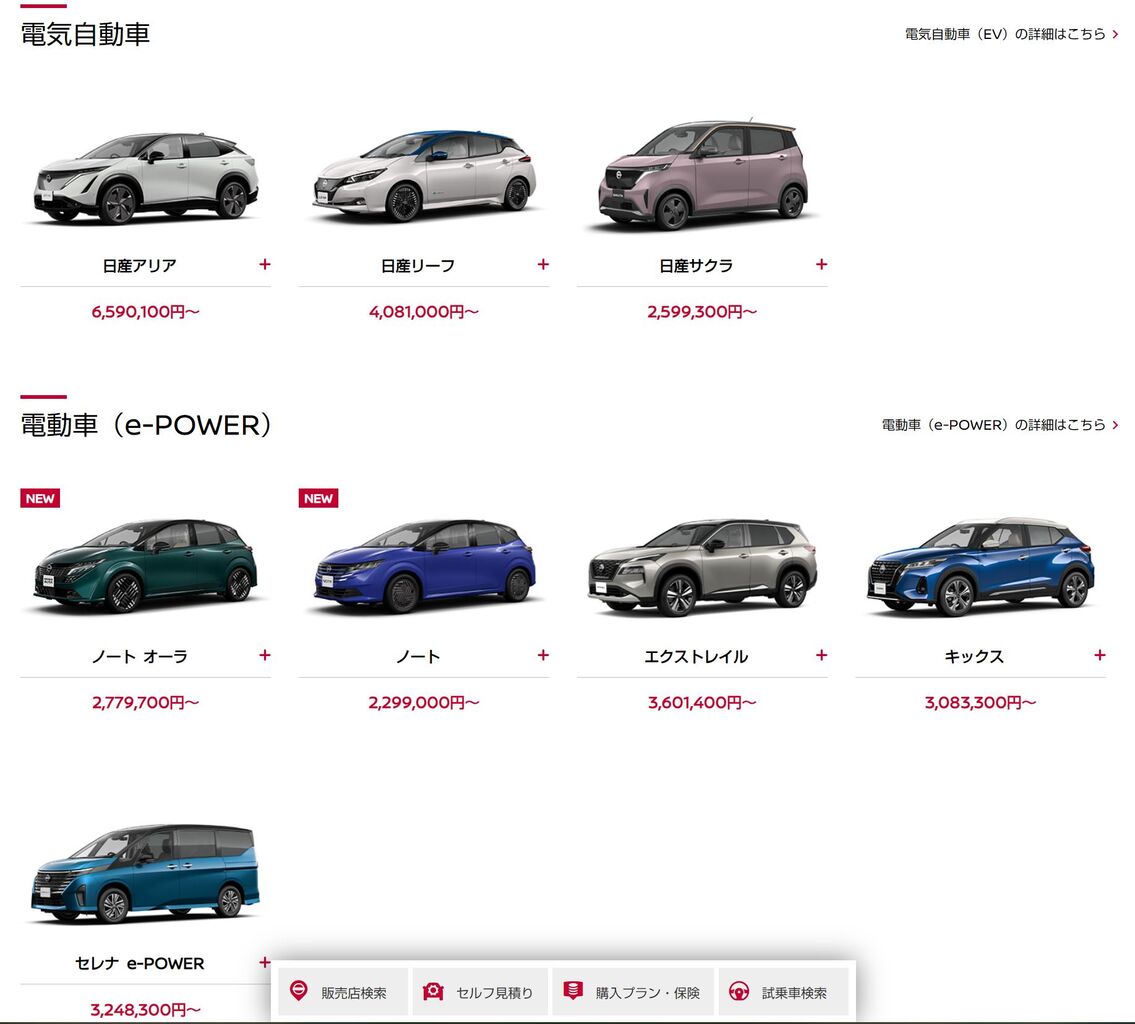
Task: Click the 購入プラン・保険 button
Action: pos(633,992)
